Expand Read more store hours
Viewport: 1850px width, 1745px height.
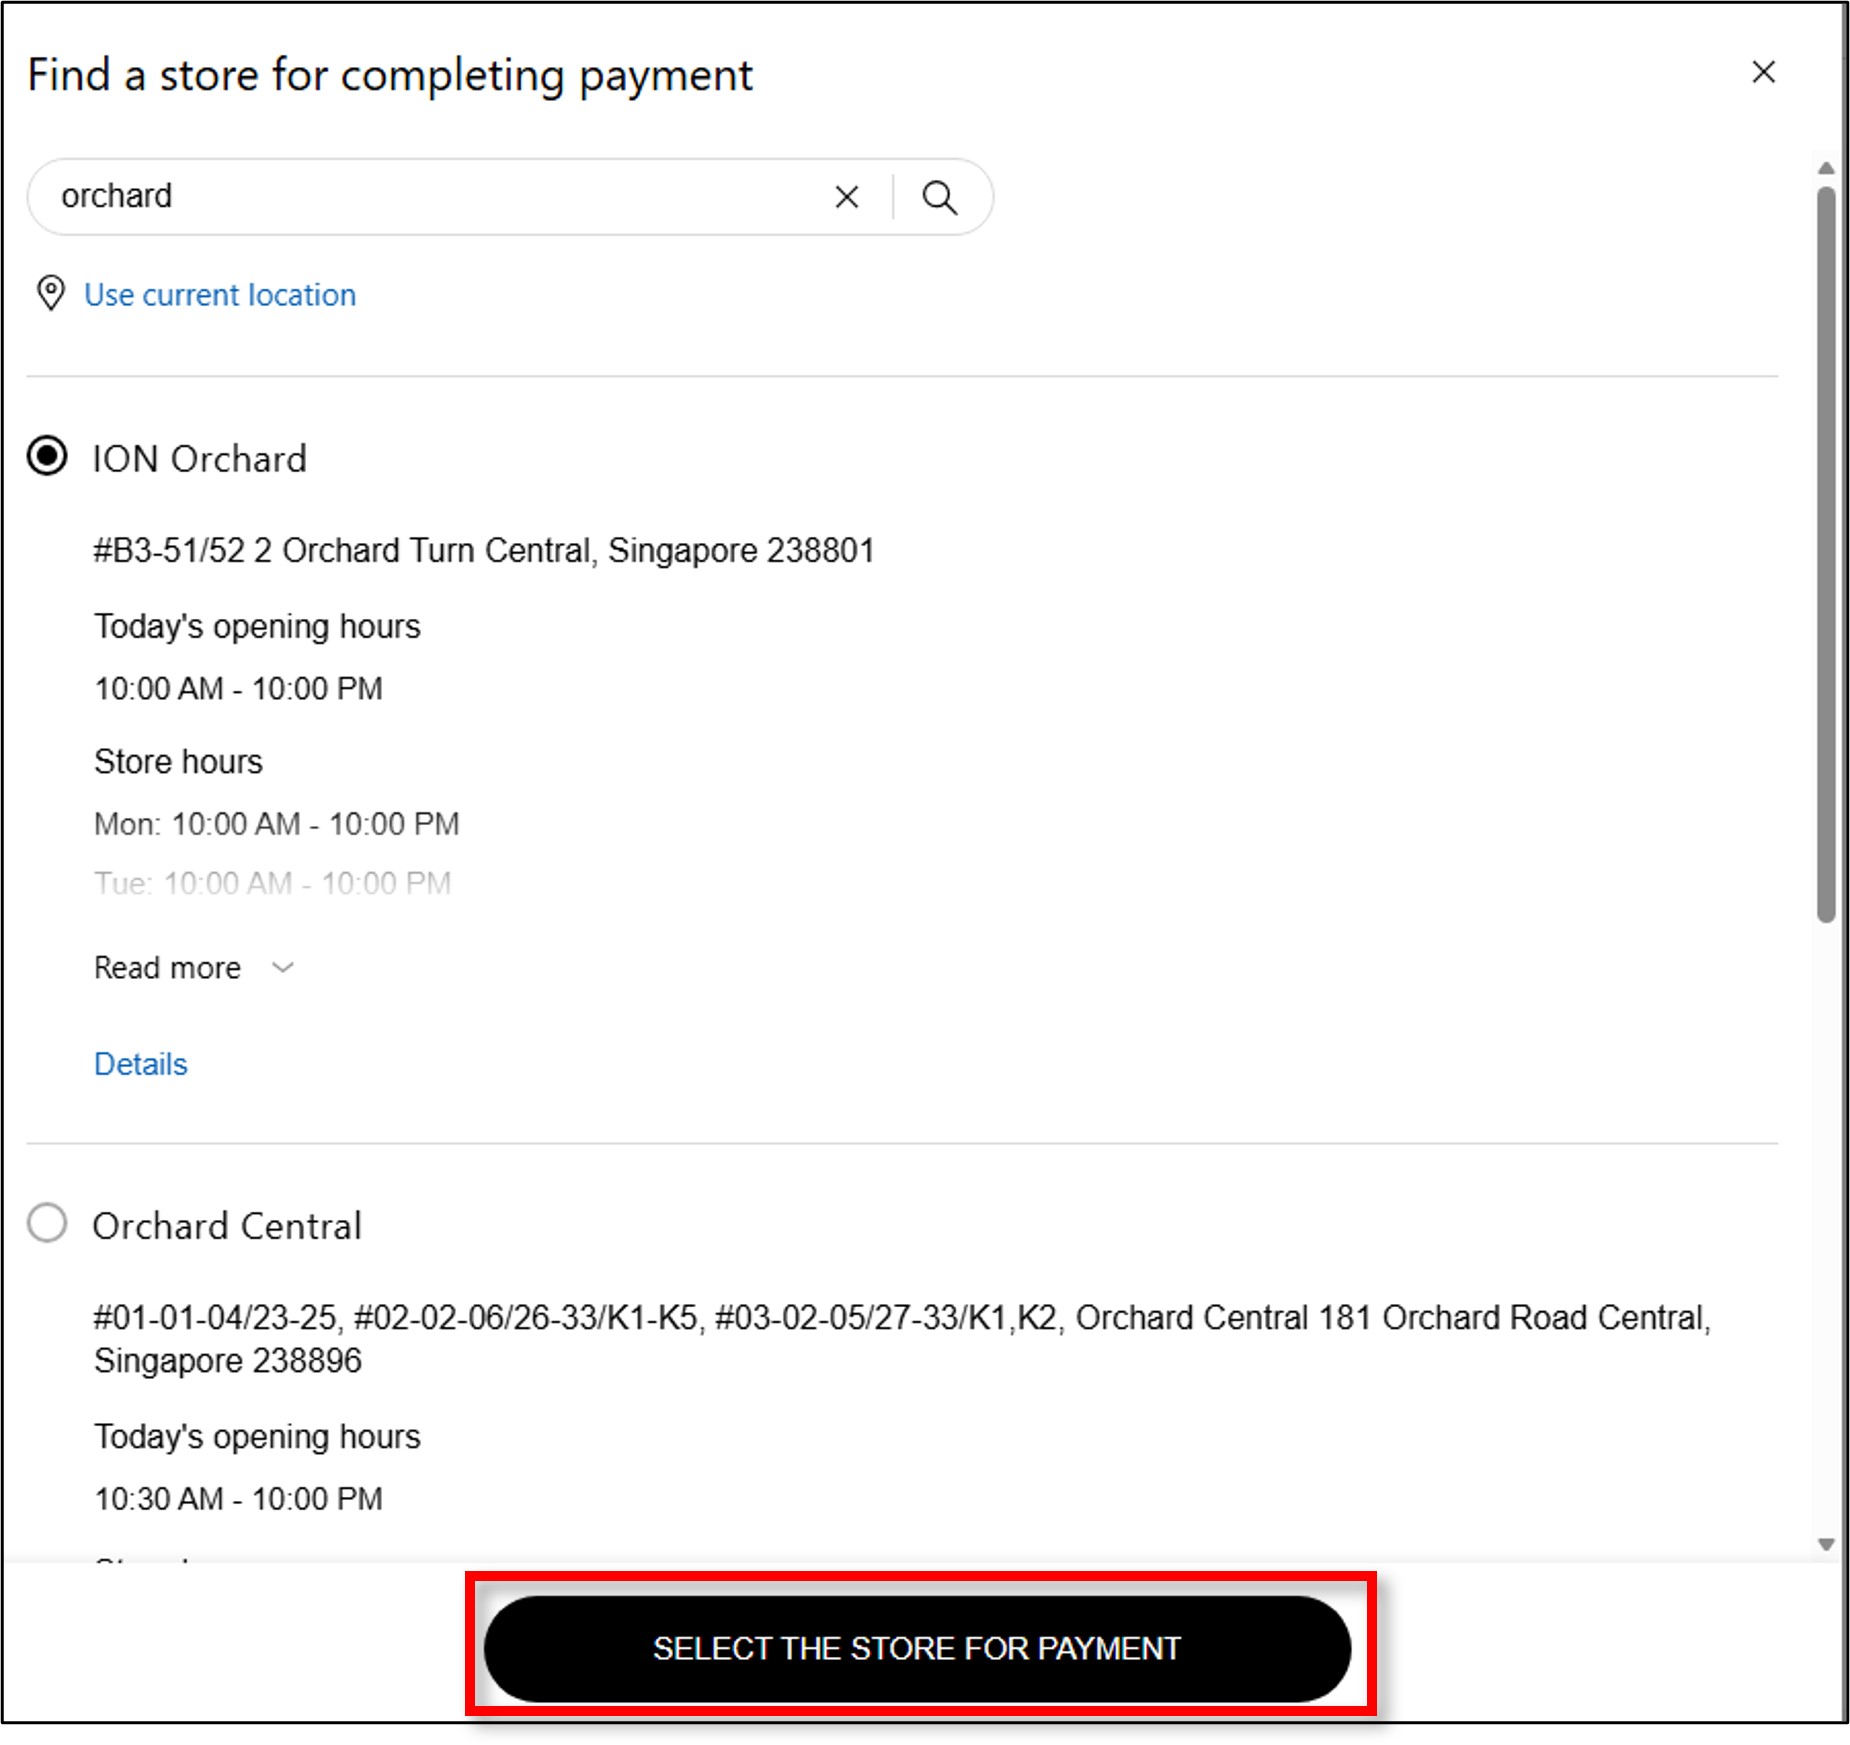(194, 968)
